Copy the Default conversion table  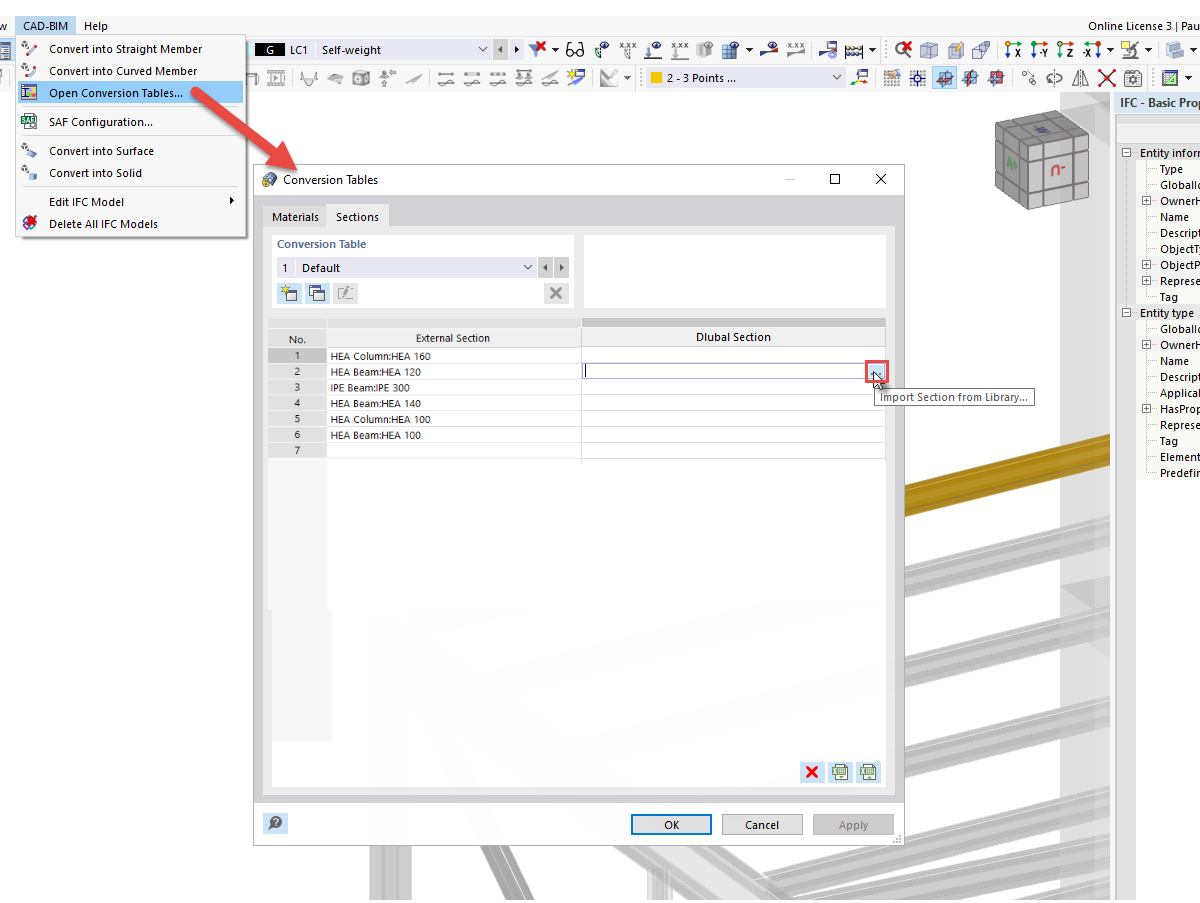317,293
